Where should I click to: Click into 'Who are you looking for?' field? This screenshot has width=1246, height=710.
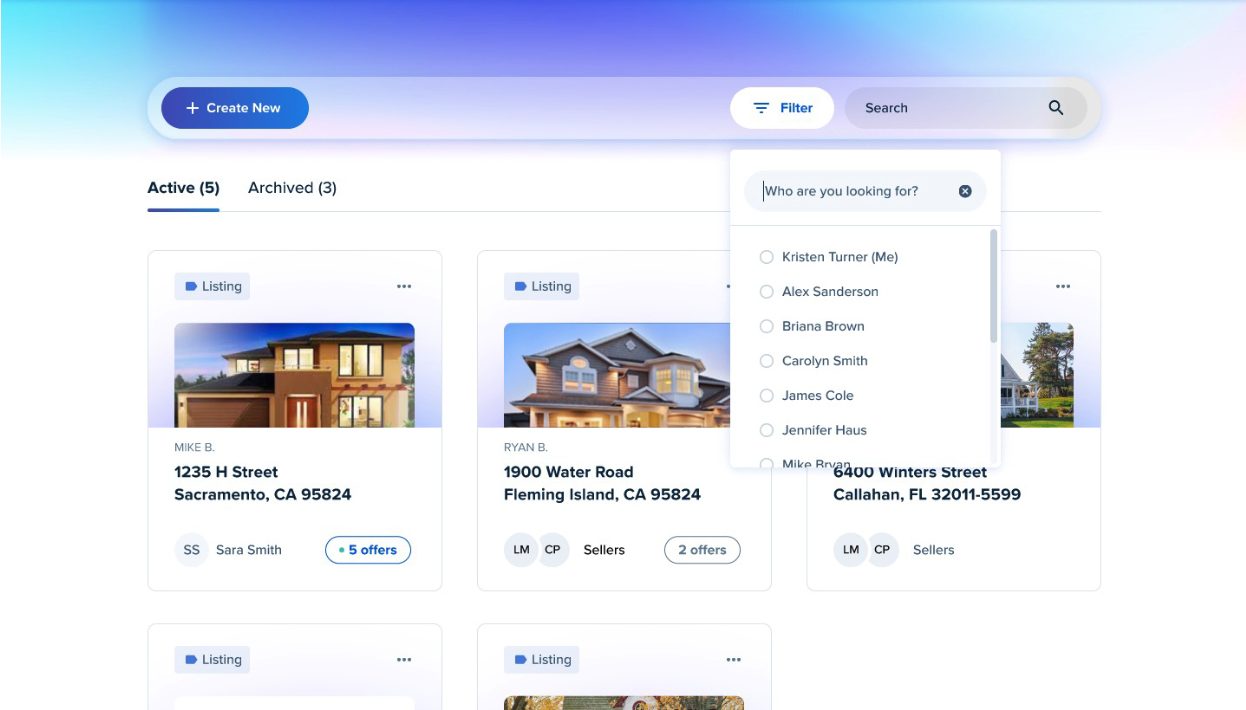865,191
